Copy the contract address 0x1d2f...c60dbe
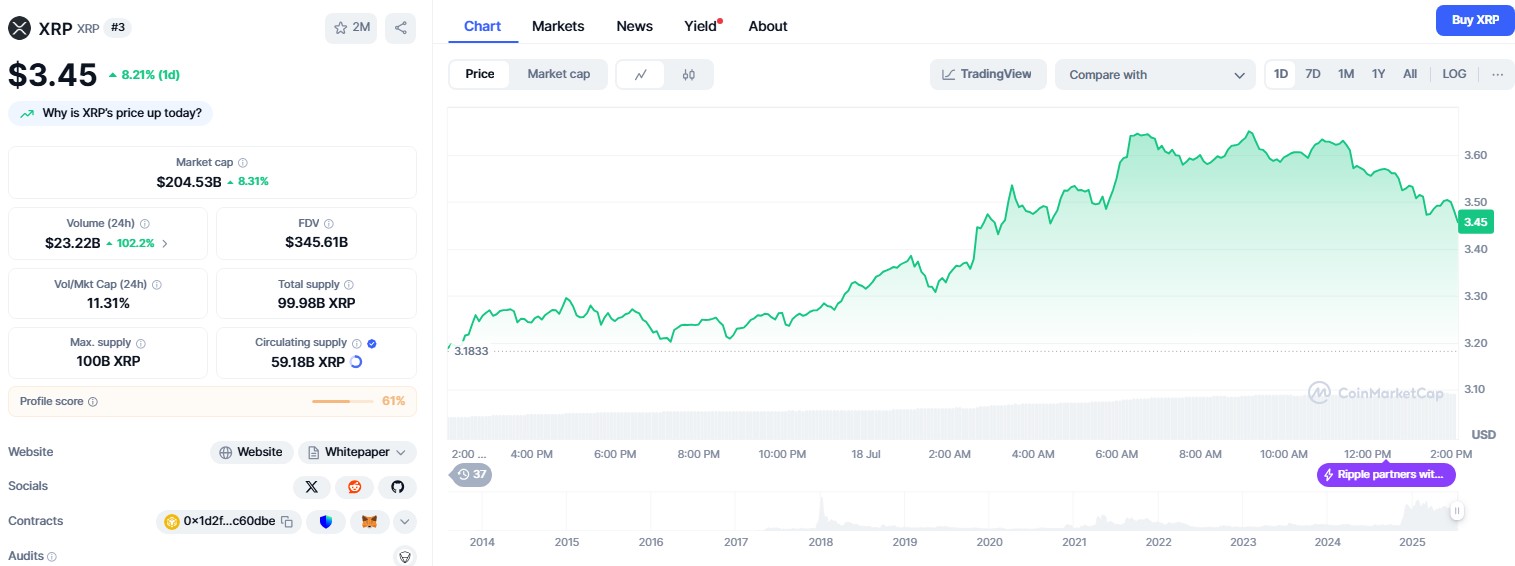This screenshot has width=1515, height=566. [x=286, y=521]
